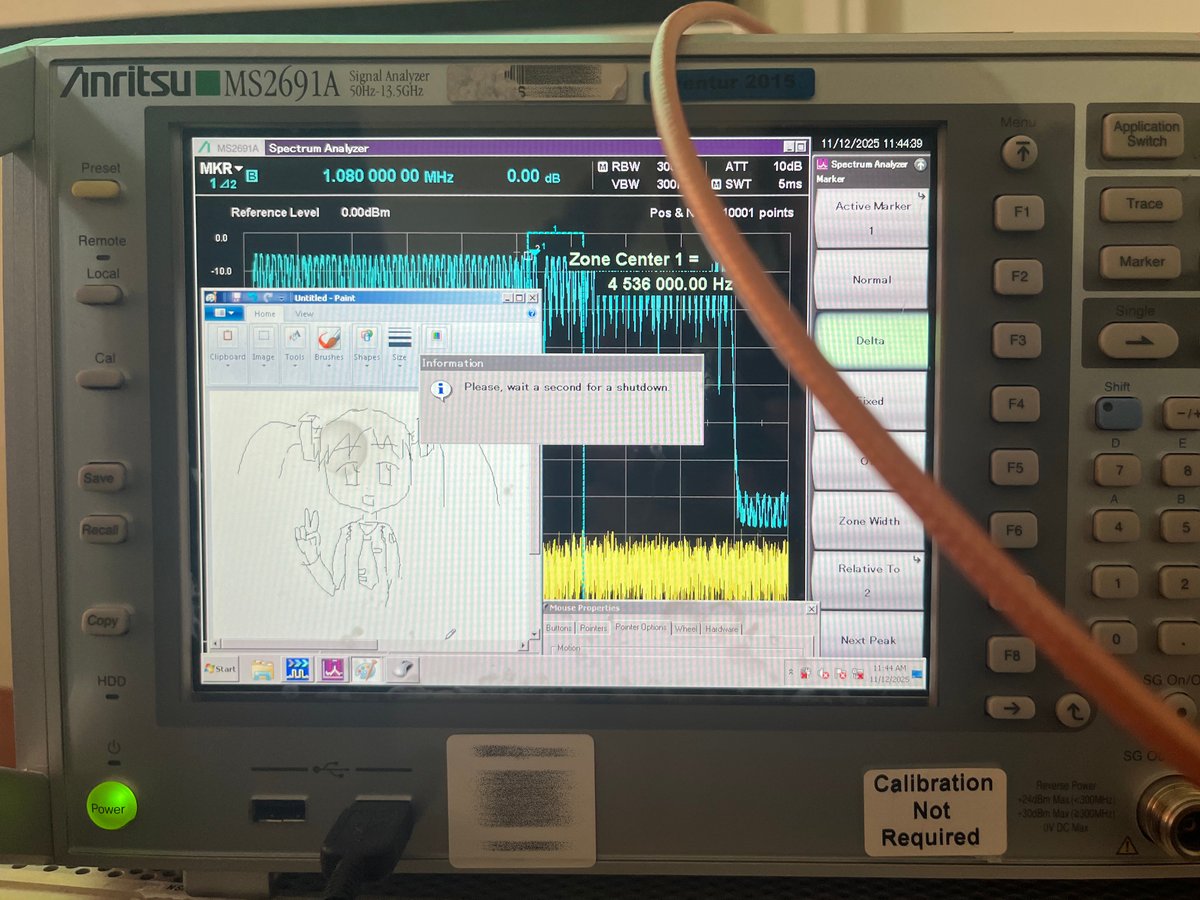Switch to Mouse Properties taskbar mouse icon
Image resolution: width=1200 pixels, height=900 pixels.
[401, 669]
